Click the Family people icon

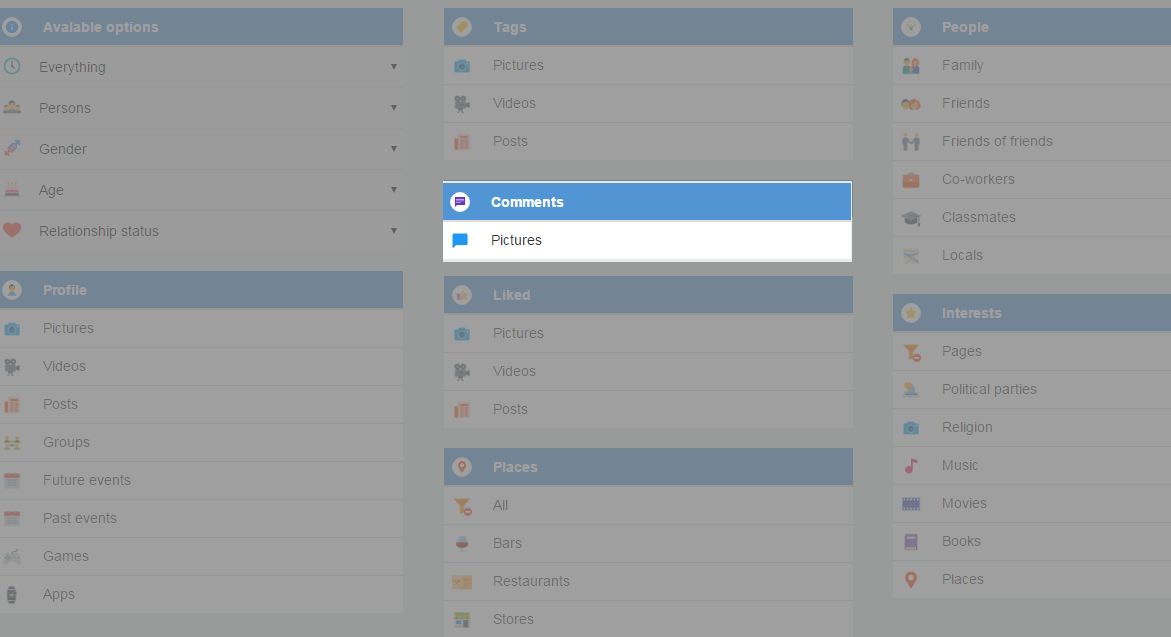(911, 66)
